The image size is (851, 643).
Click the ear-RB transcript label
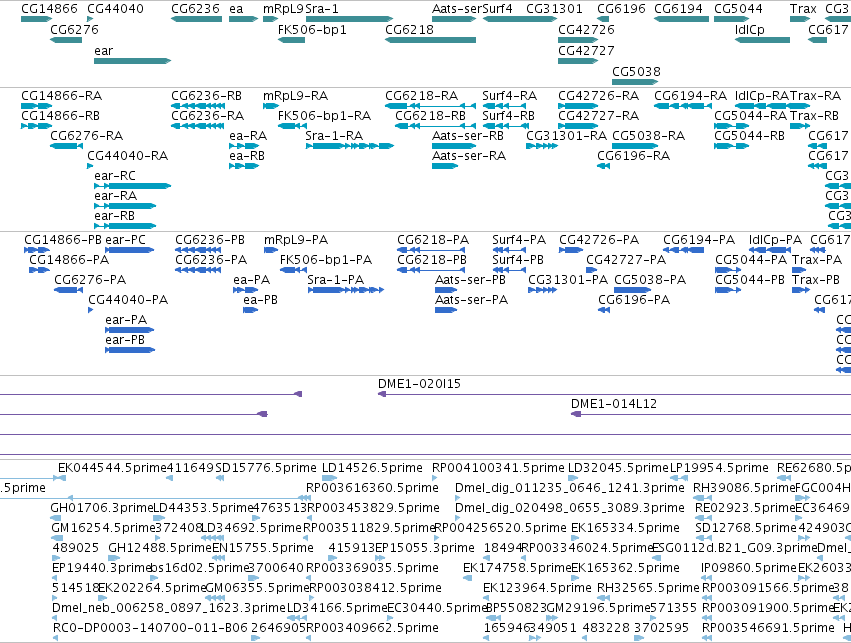[x=114, y=215]
